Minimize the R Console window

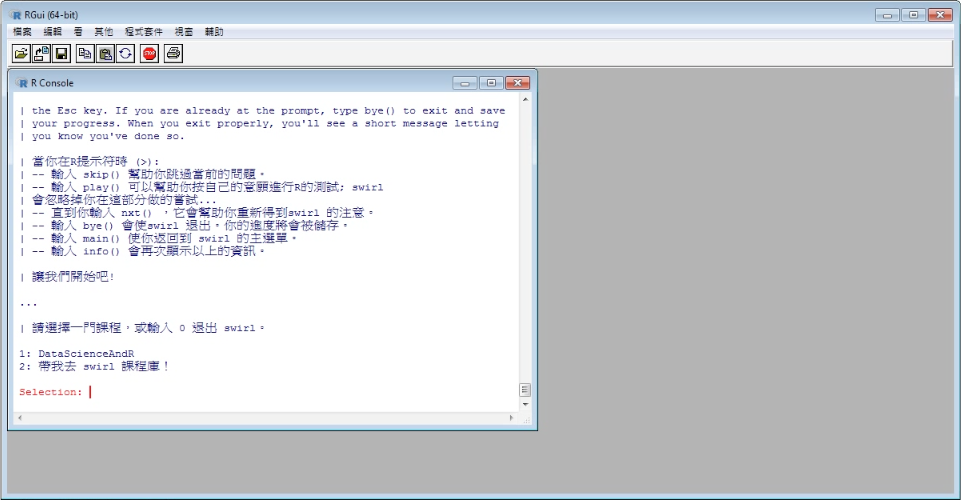click(x=465, y=83)
